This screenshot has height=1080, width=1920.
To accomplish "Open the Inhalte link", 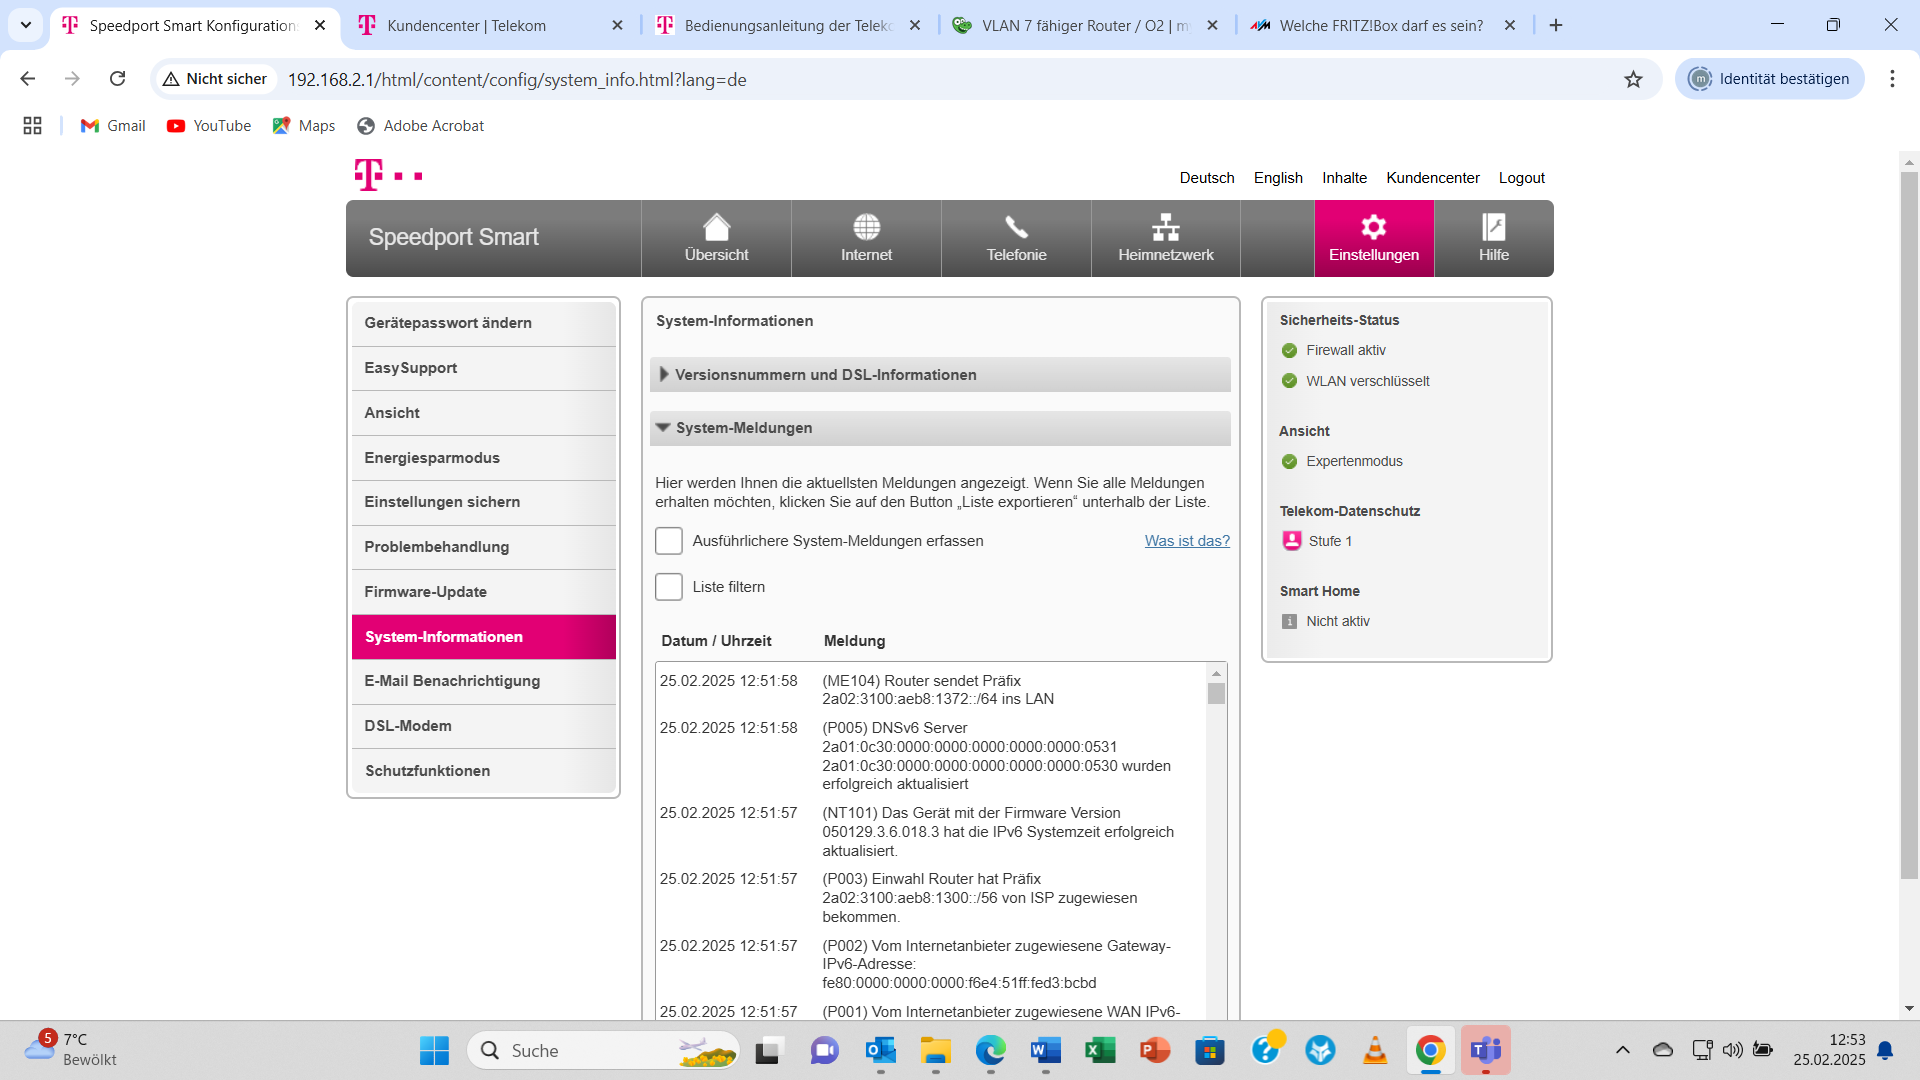I will click(x=1344, y=178).
